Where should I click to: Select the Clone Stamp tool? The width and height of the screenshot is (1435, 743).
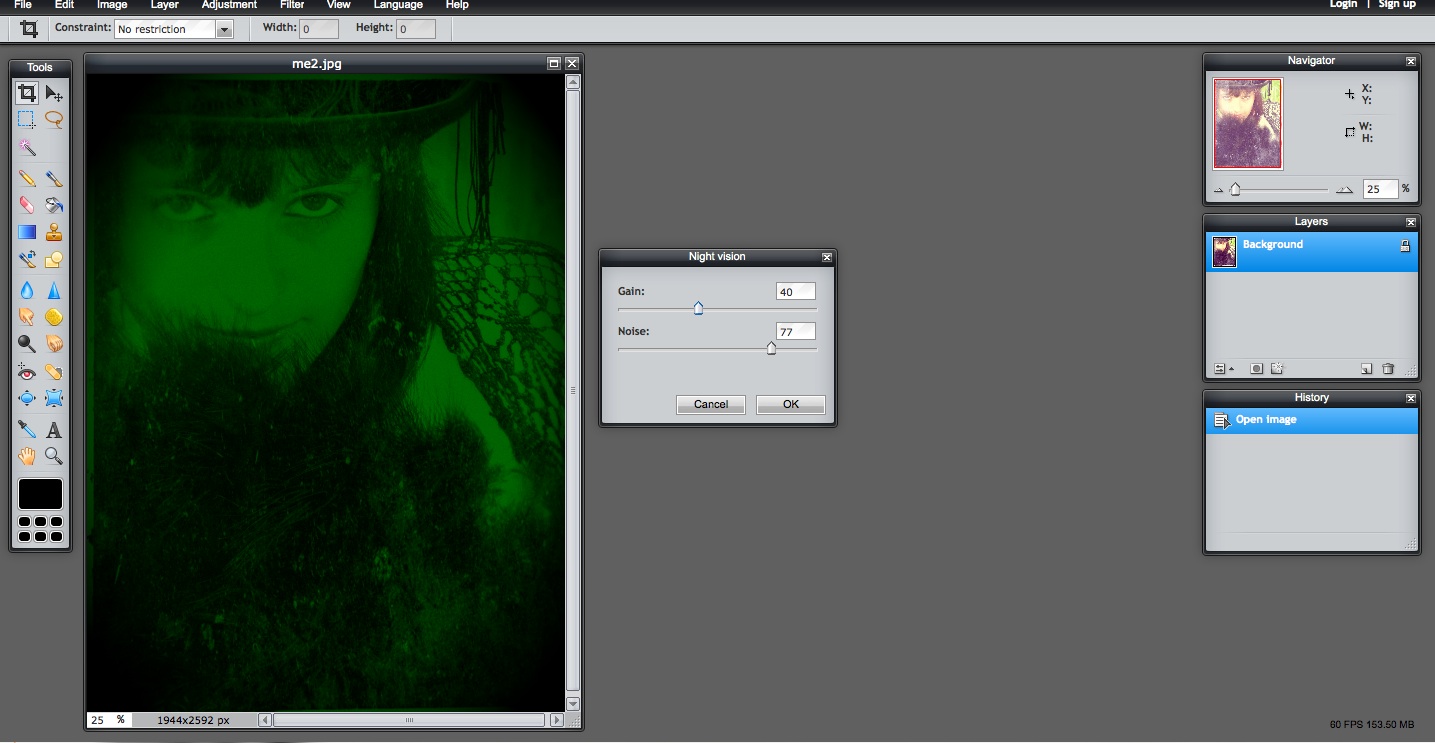[x=54, y=232]
